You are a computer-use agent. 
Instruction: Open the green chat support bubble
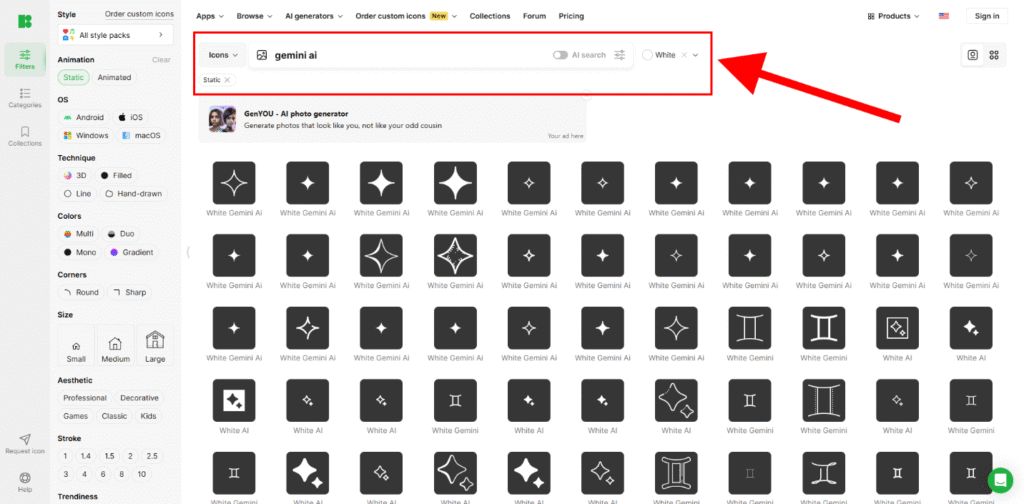[x=999, y=479]
